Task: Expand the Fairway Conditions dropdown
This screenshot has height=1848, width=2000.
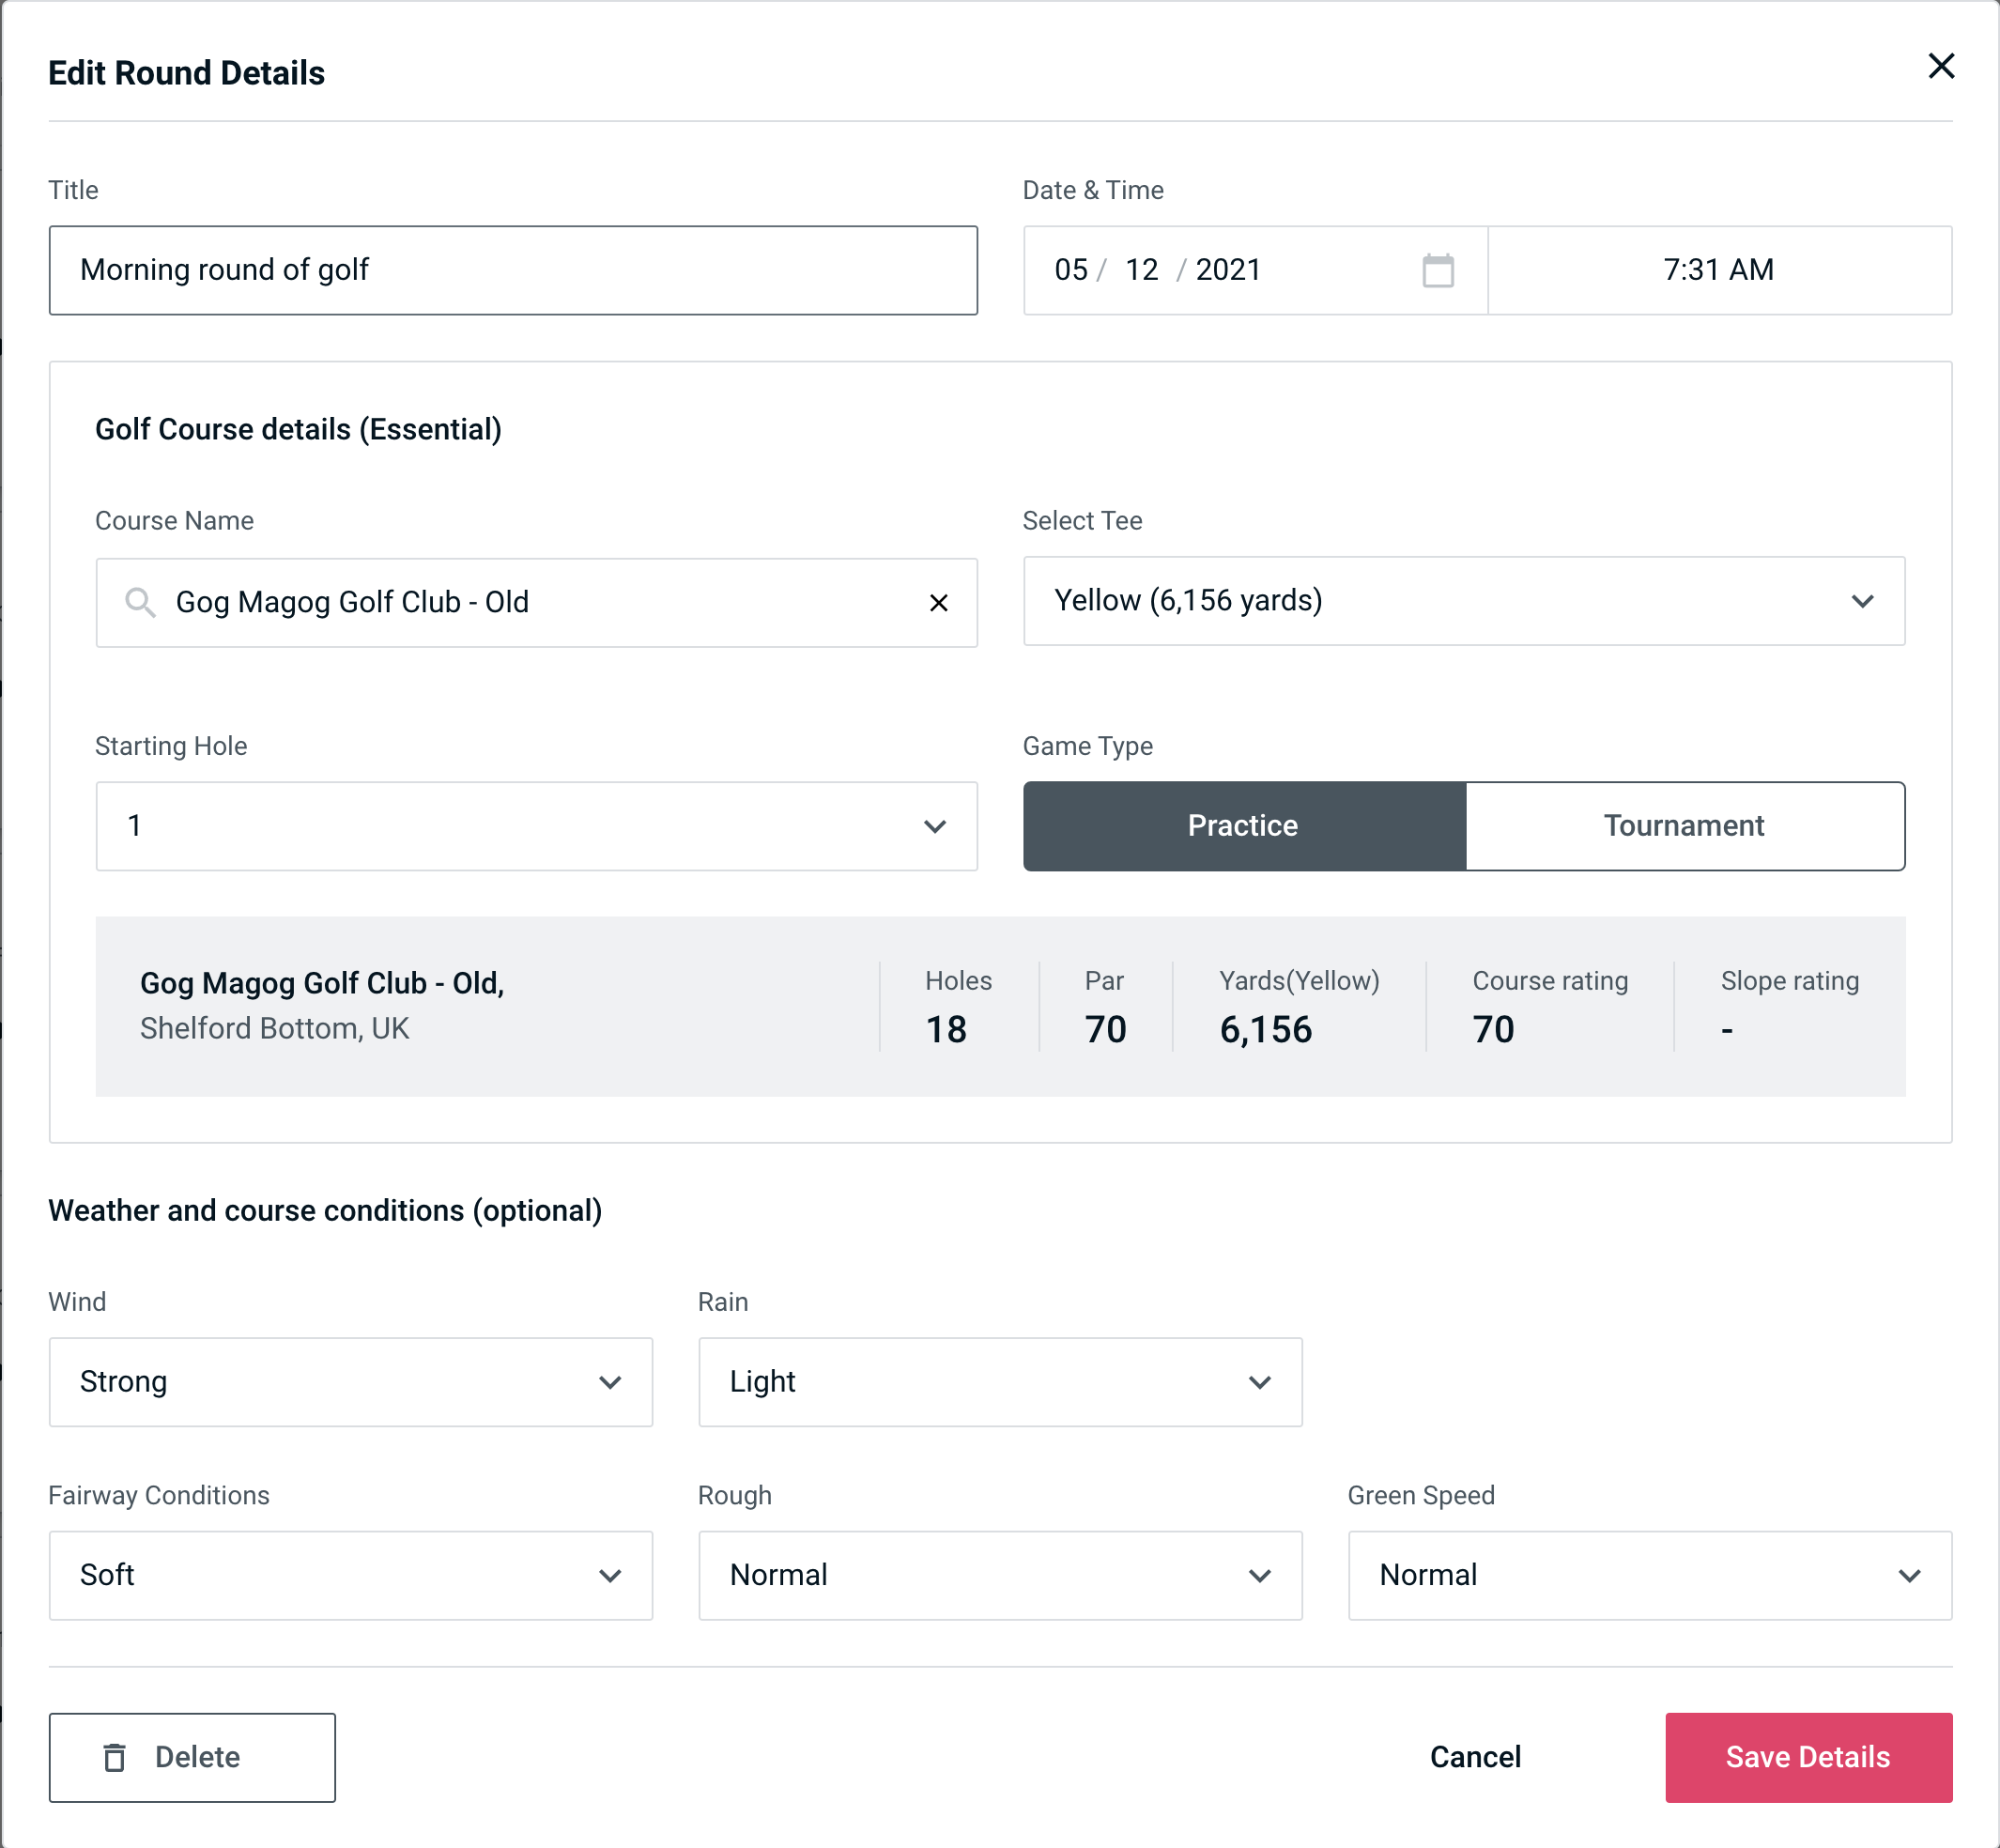Action: pyautogui.click(x=348, y=1575)
